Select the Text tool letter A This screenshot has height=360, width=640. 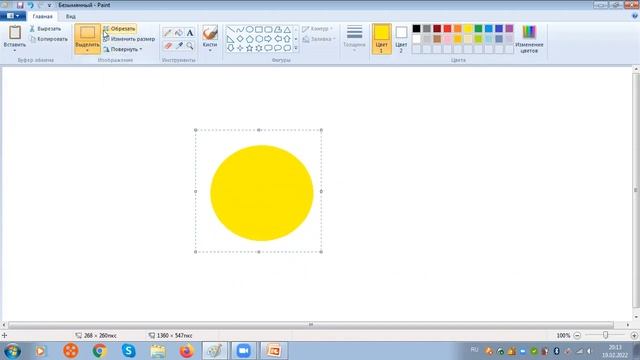[190, 33]
